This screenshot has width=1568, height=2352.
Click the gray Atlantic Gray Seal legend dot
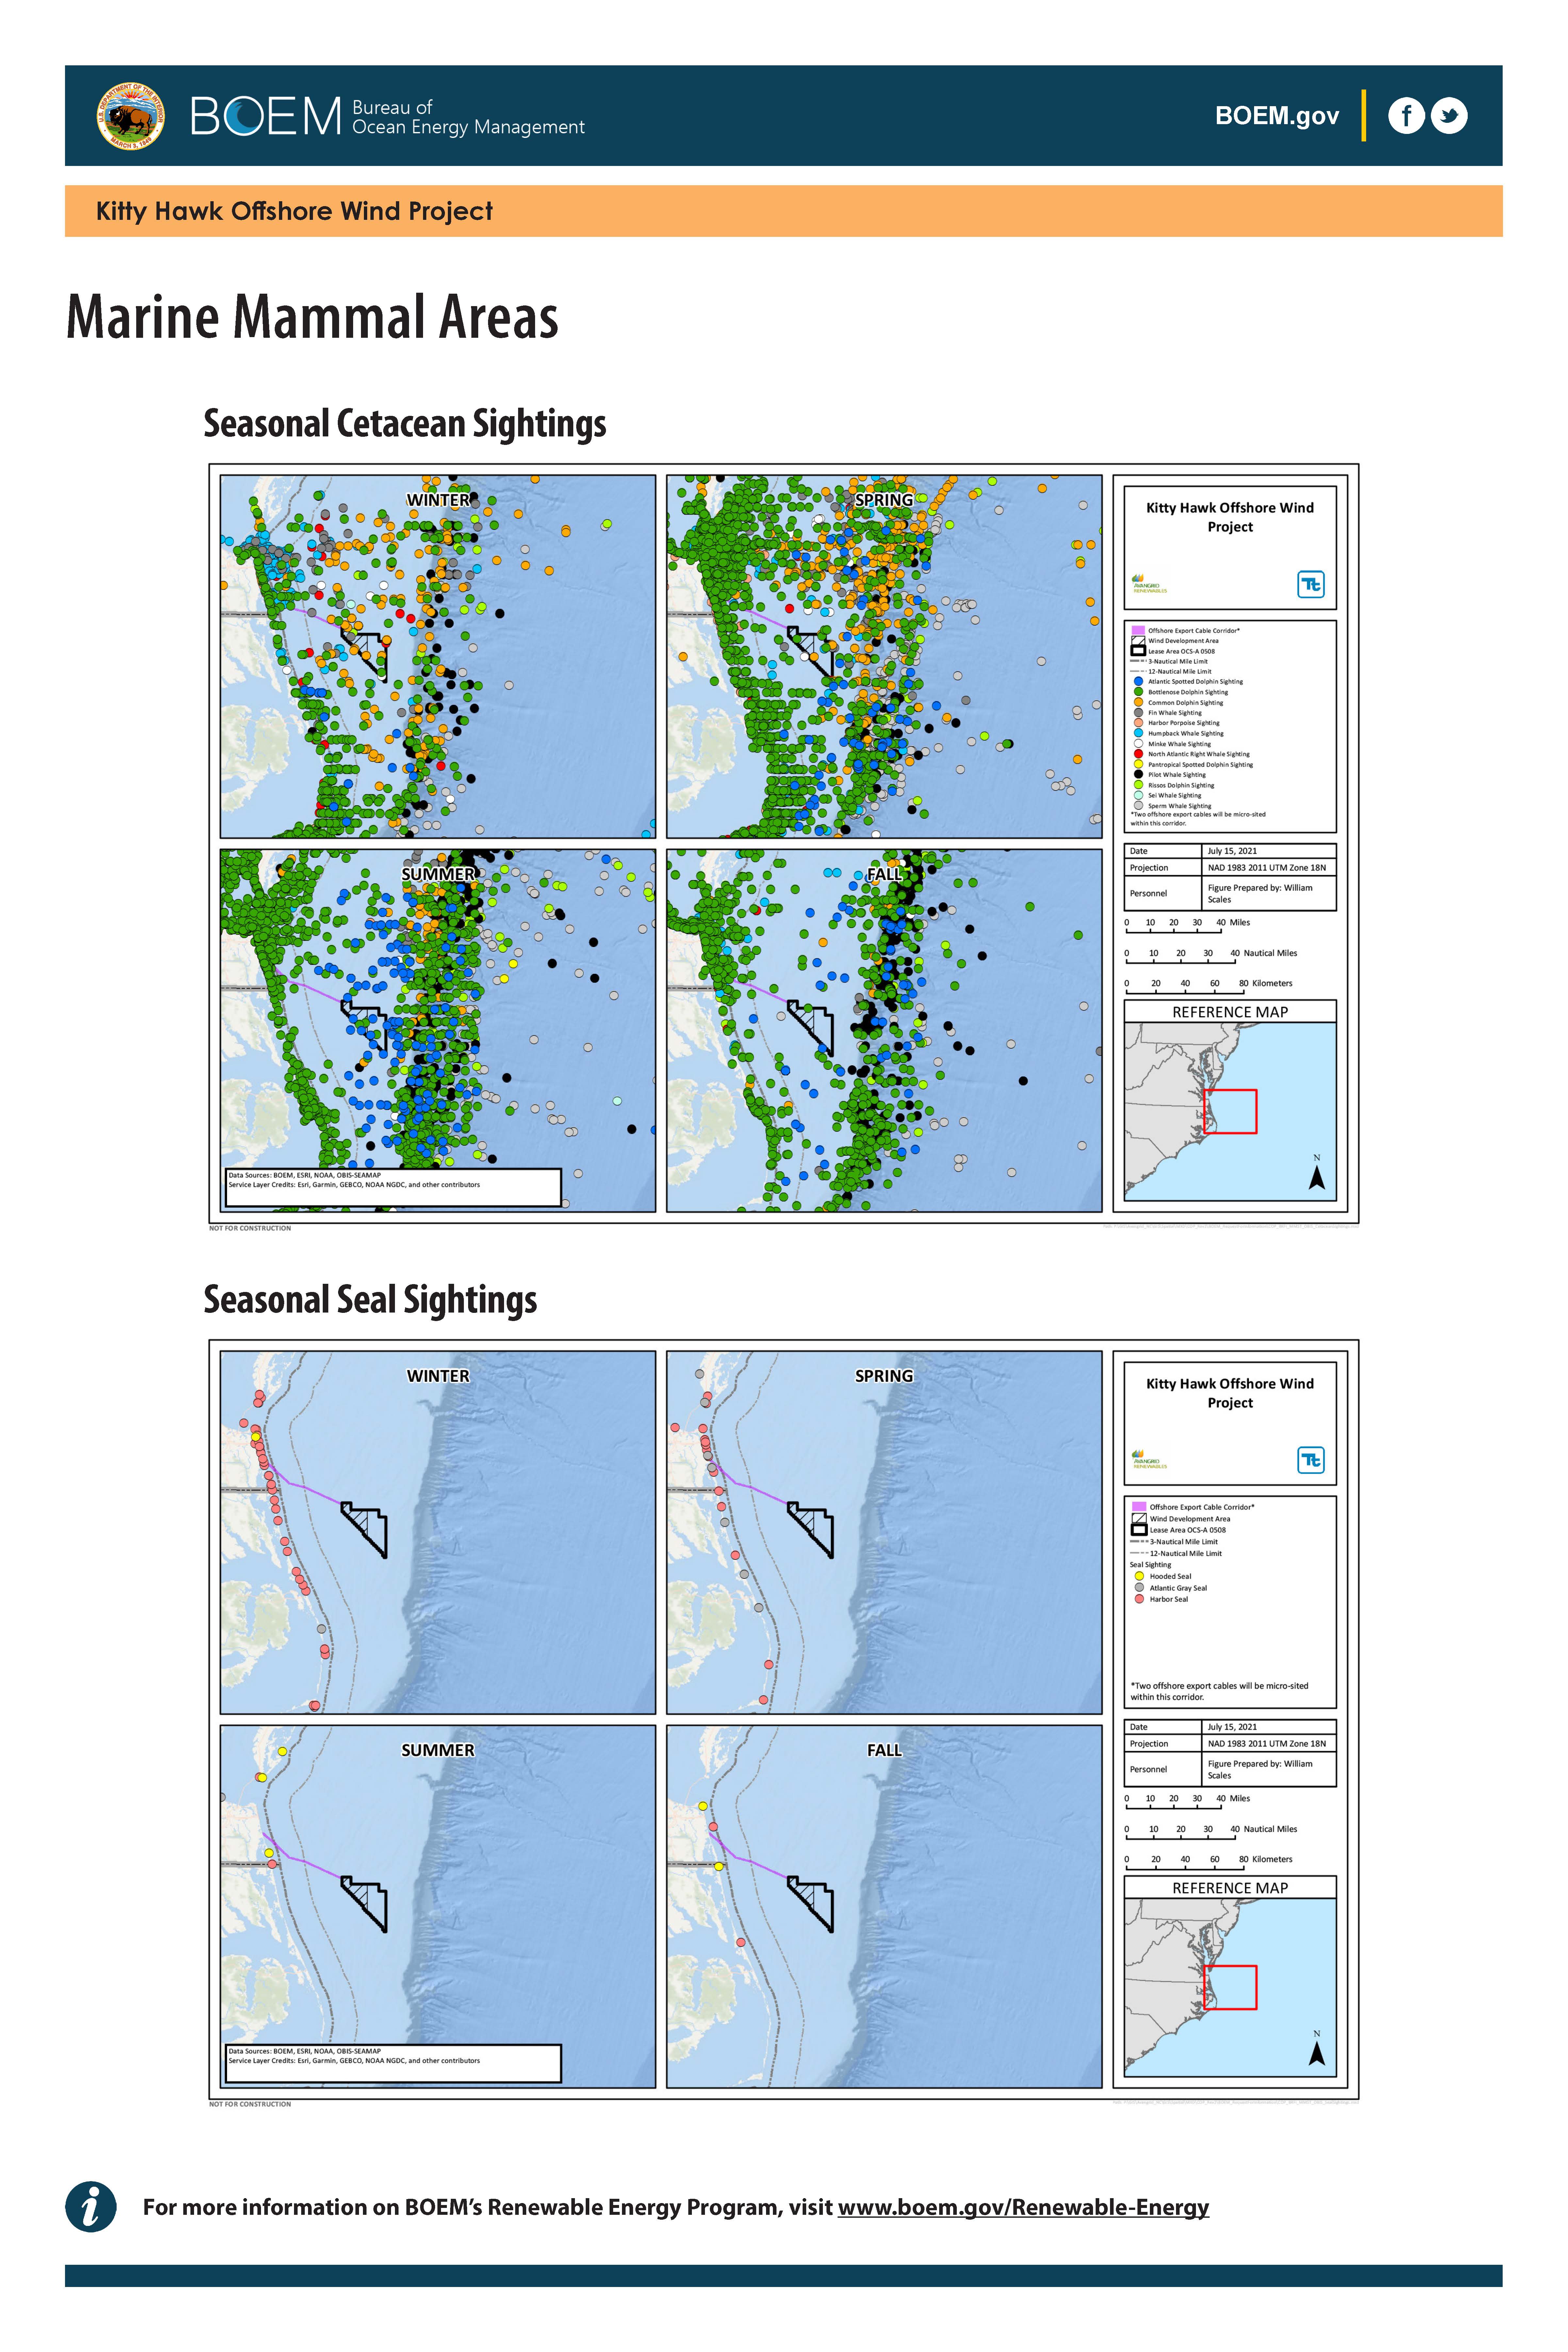1139,1587
